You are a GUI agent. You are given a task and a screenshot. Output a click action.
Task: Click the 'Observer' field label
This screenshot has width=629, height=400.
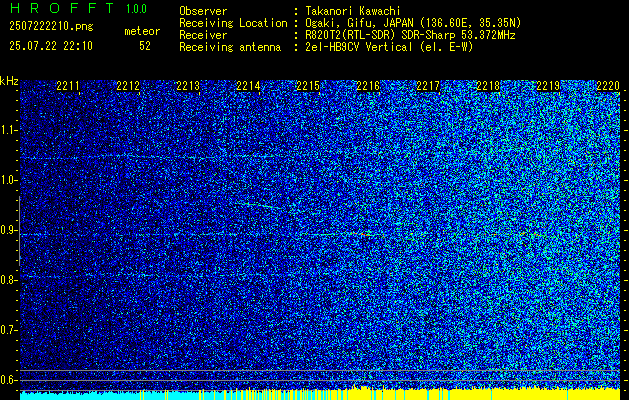click(203, 11)
